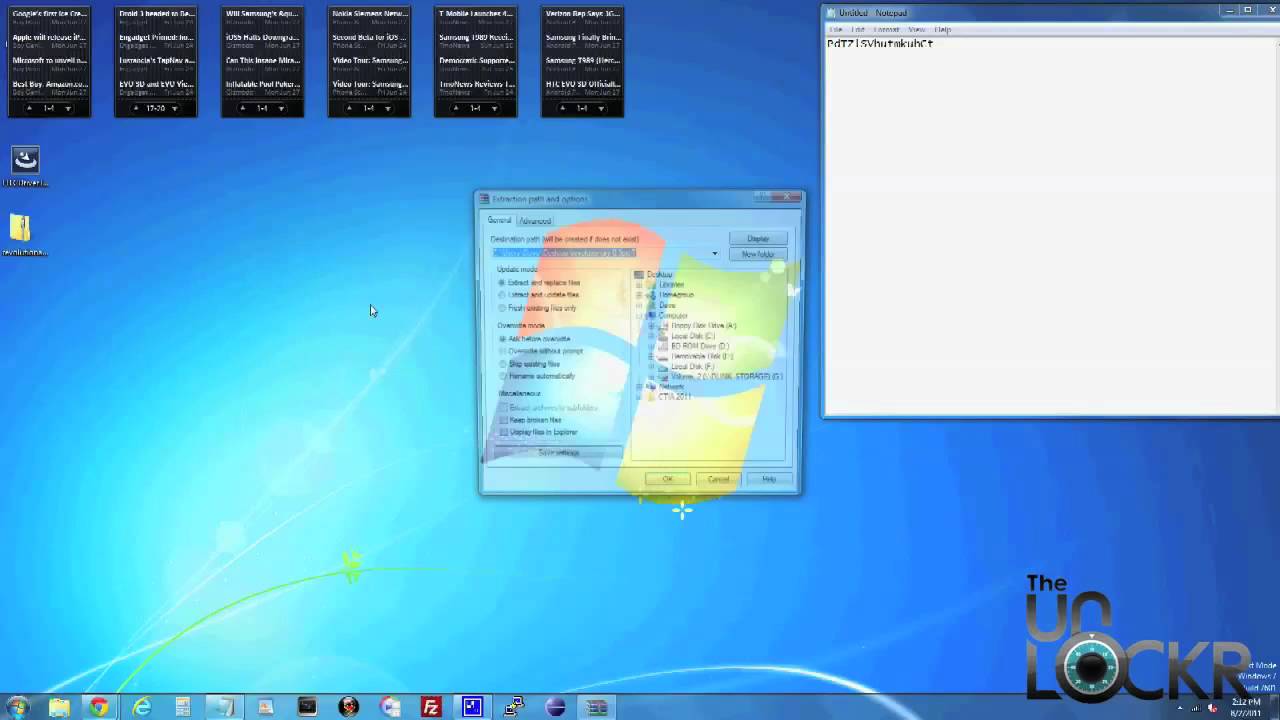Image resolution: width=1280 pixels, height=720 pixels.
Task: Select Computer in the folder tree
Action: [x=672, y=316]
